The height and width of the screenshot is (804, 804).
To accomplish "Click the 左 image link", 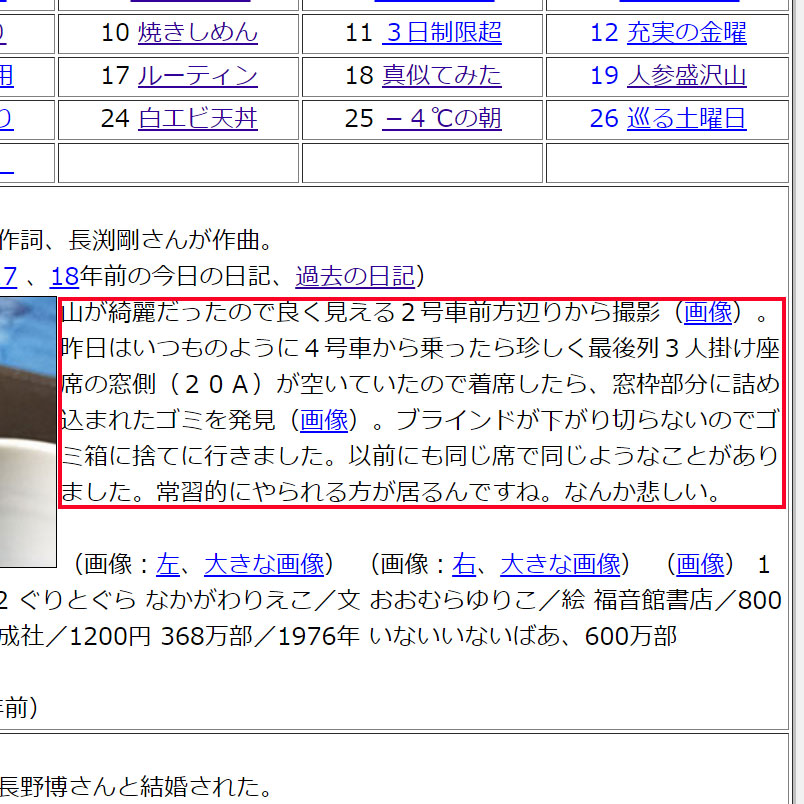I will [x=168, y=565].
